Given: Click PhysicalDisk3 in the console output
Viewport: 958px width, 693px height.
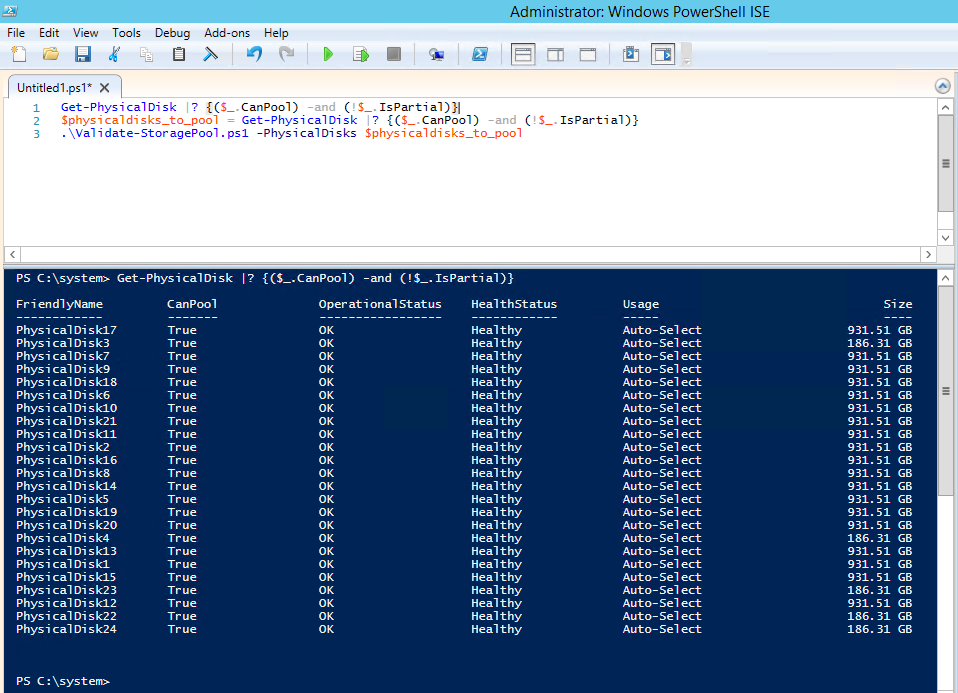Looking at the screenshot, I should point(63,343).
